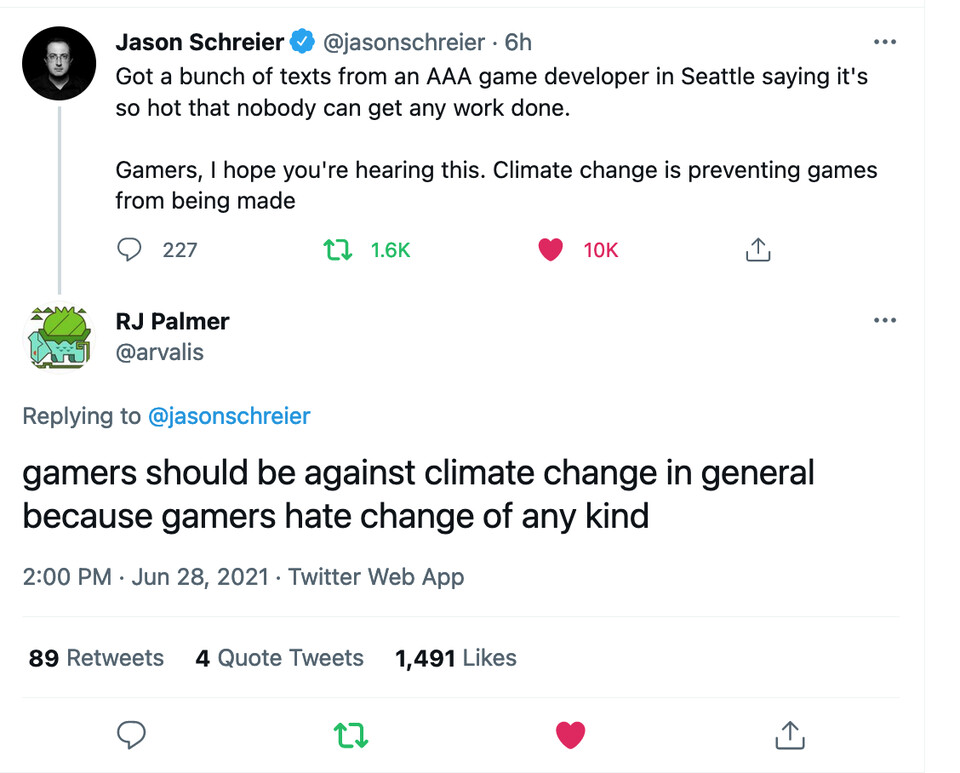The image size is (960, 773).
Task: Unlike Jason Schreier's tweet via heart icon
Action: (550, 249)
